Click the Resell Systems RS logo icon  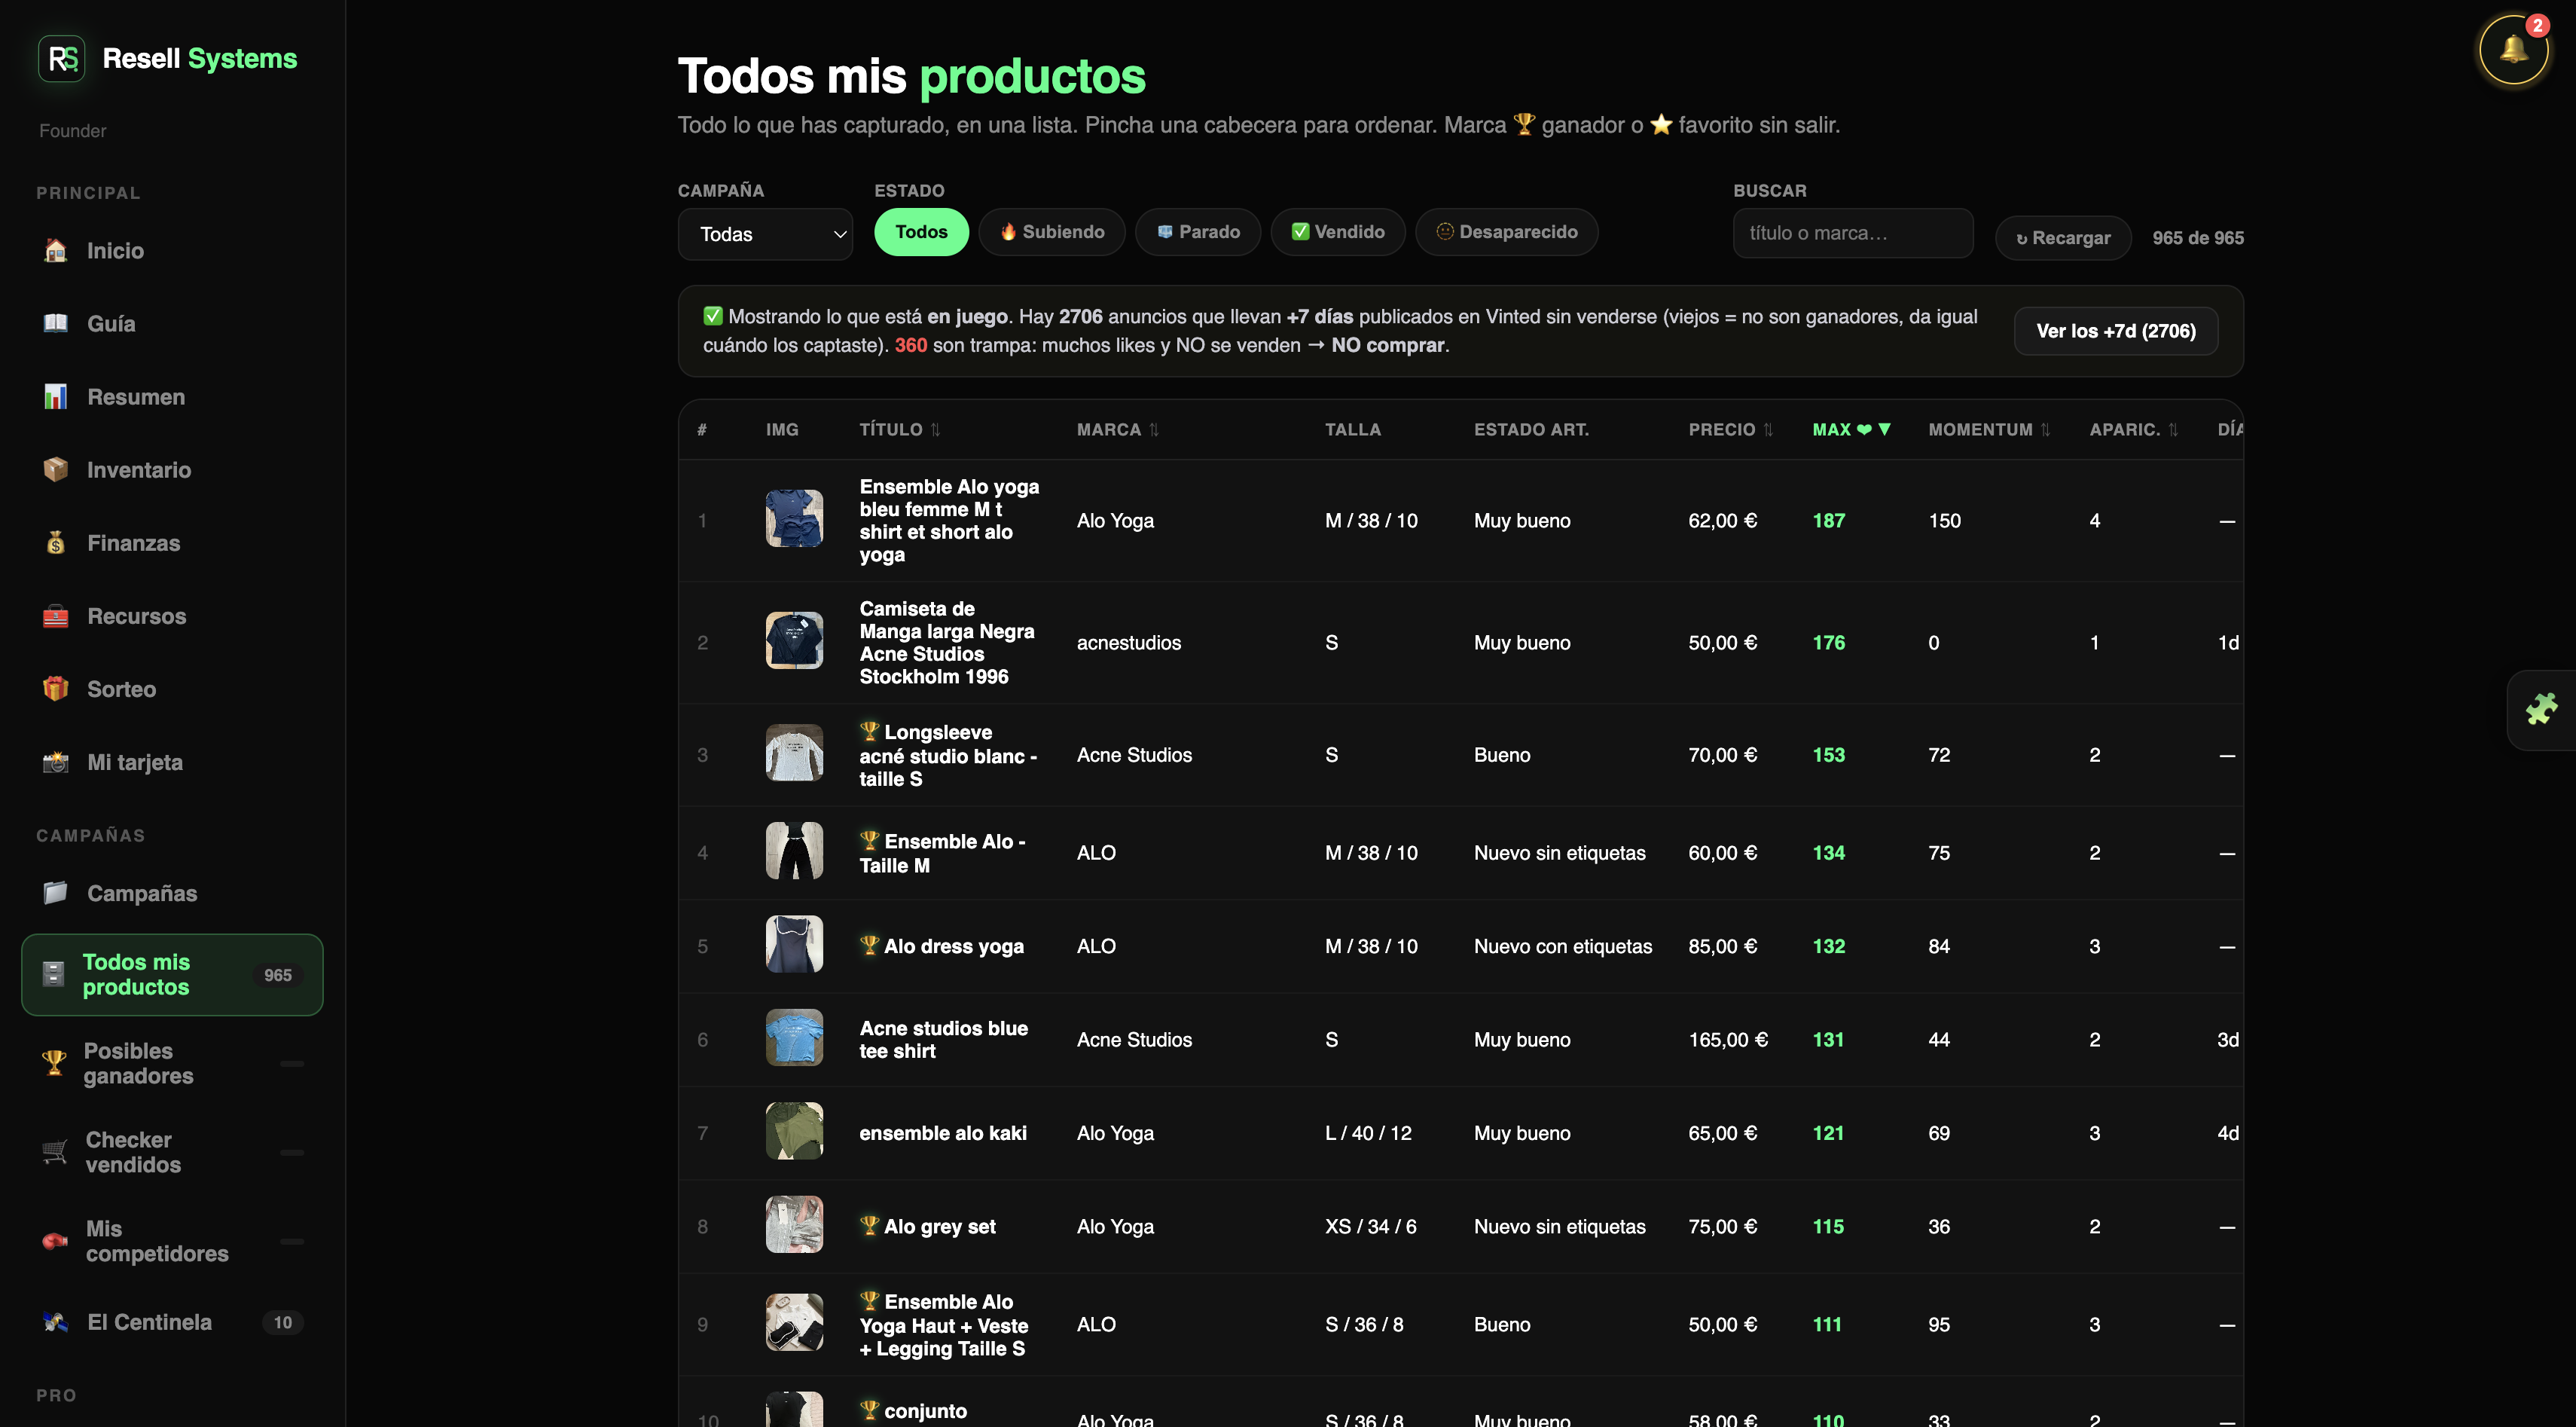[61, 59]
